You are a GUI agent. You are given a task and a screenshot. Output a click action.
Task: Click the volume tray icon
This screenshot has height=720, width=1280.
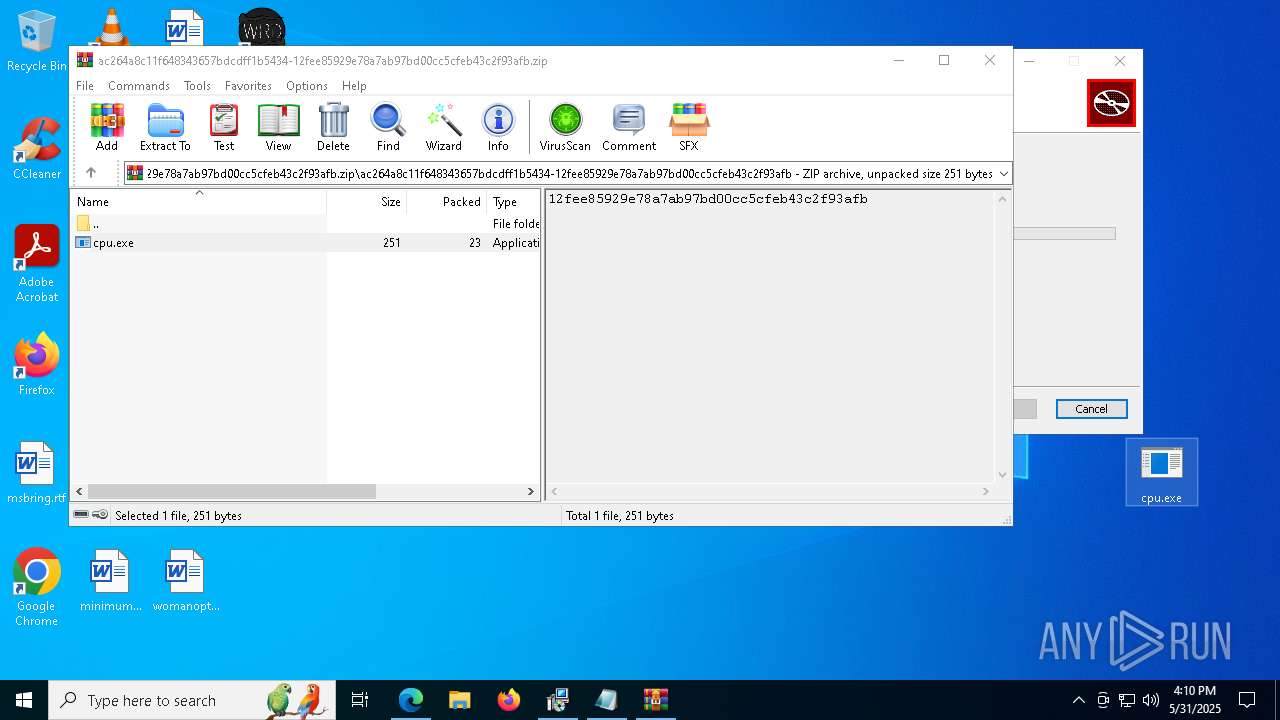coord(1150,700)
